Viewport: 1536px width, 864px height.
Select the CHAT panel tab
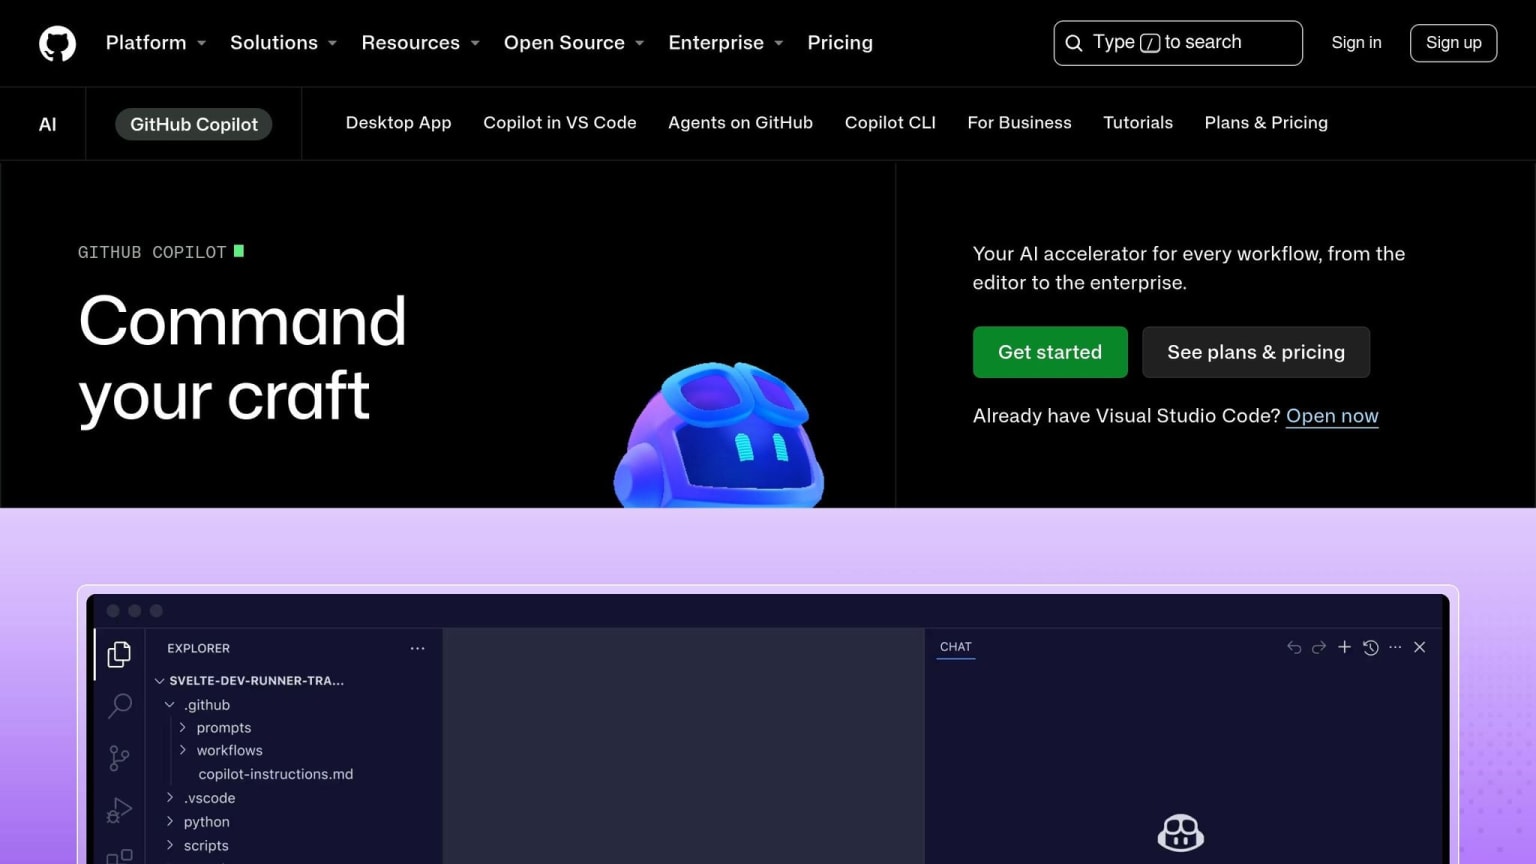(956, 647)
